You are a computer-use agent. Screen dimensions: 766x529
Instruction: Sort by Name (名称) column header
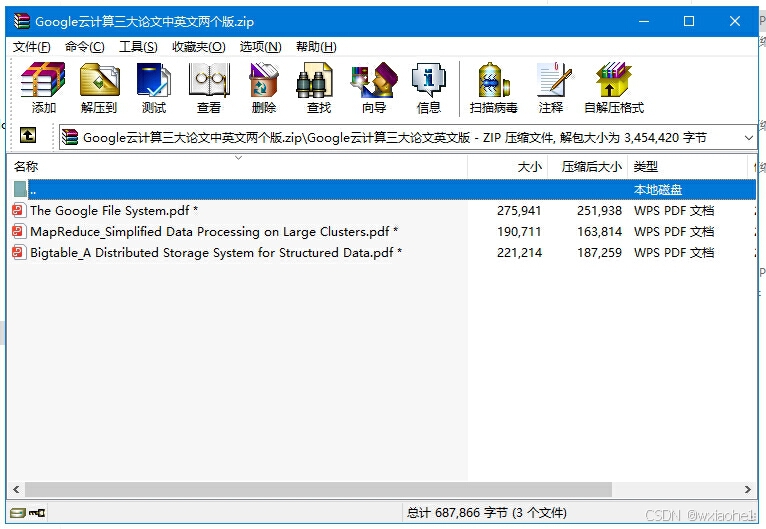tap(237, 167)
